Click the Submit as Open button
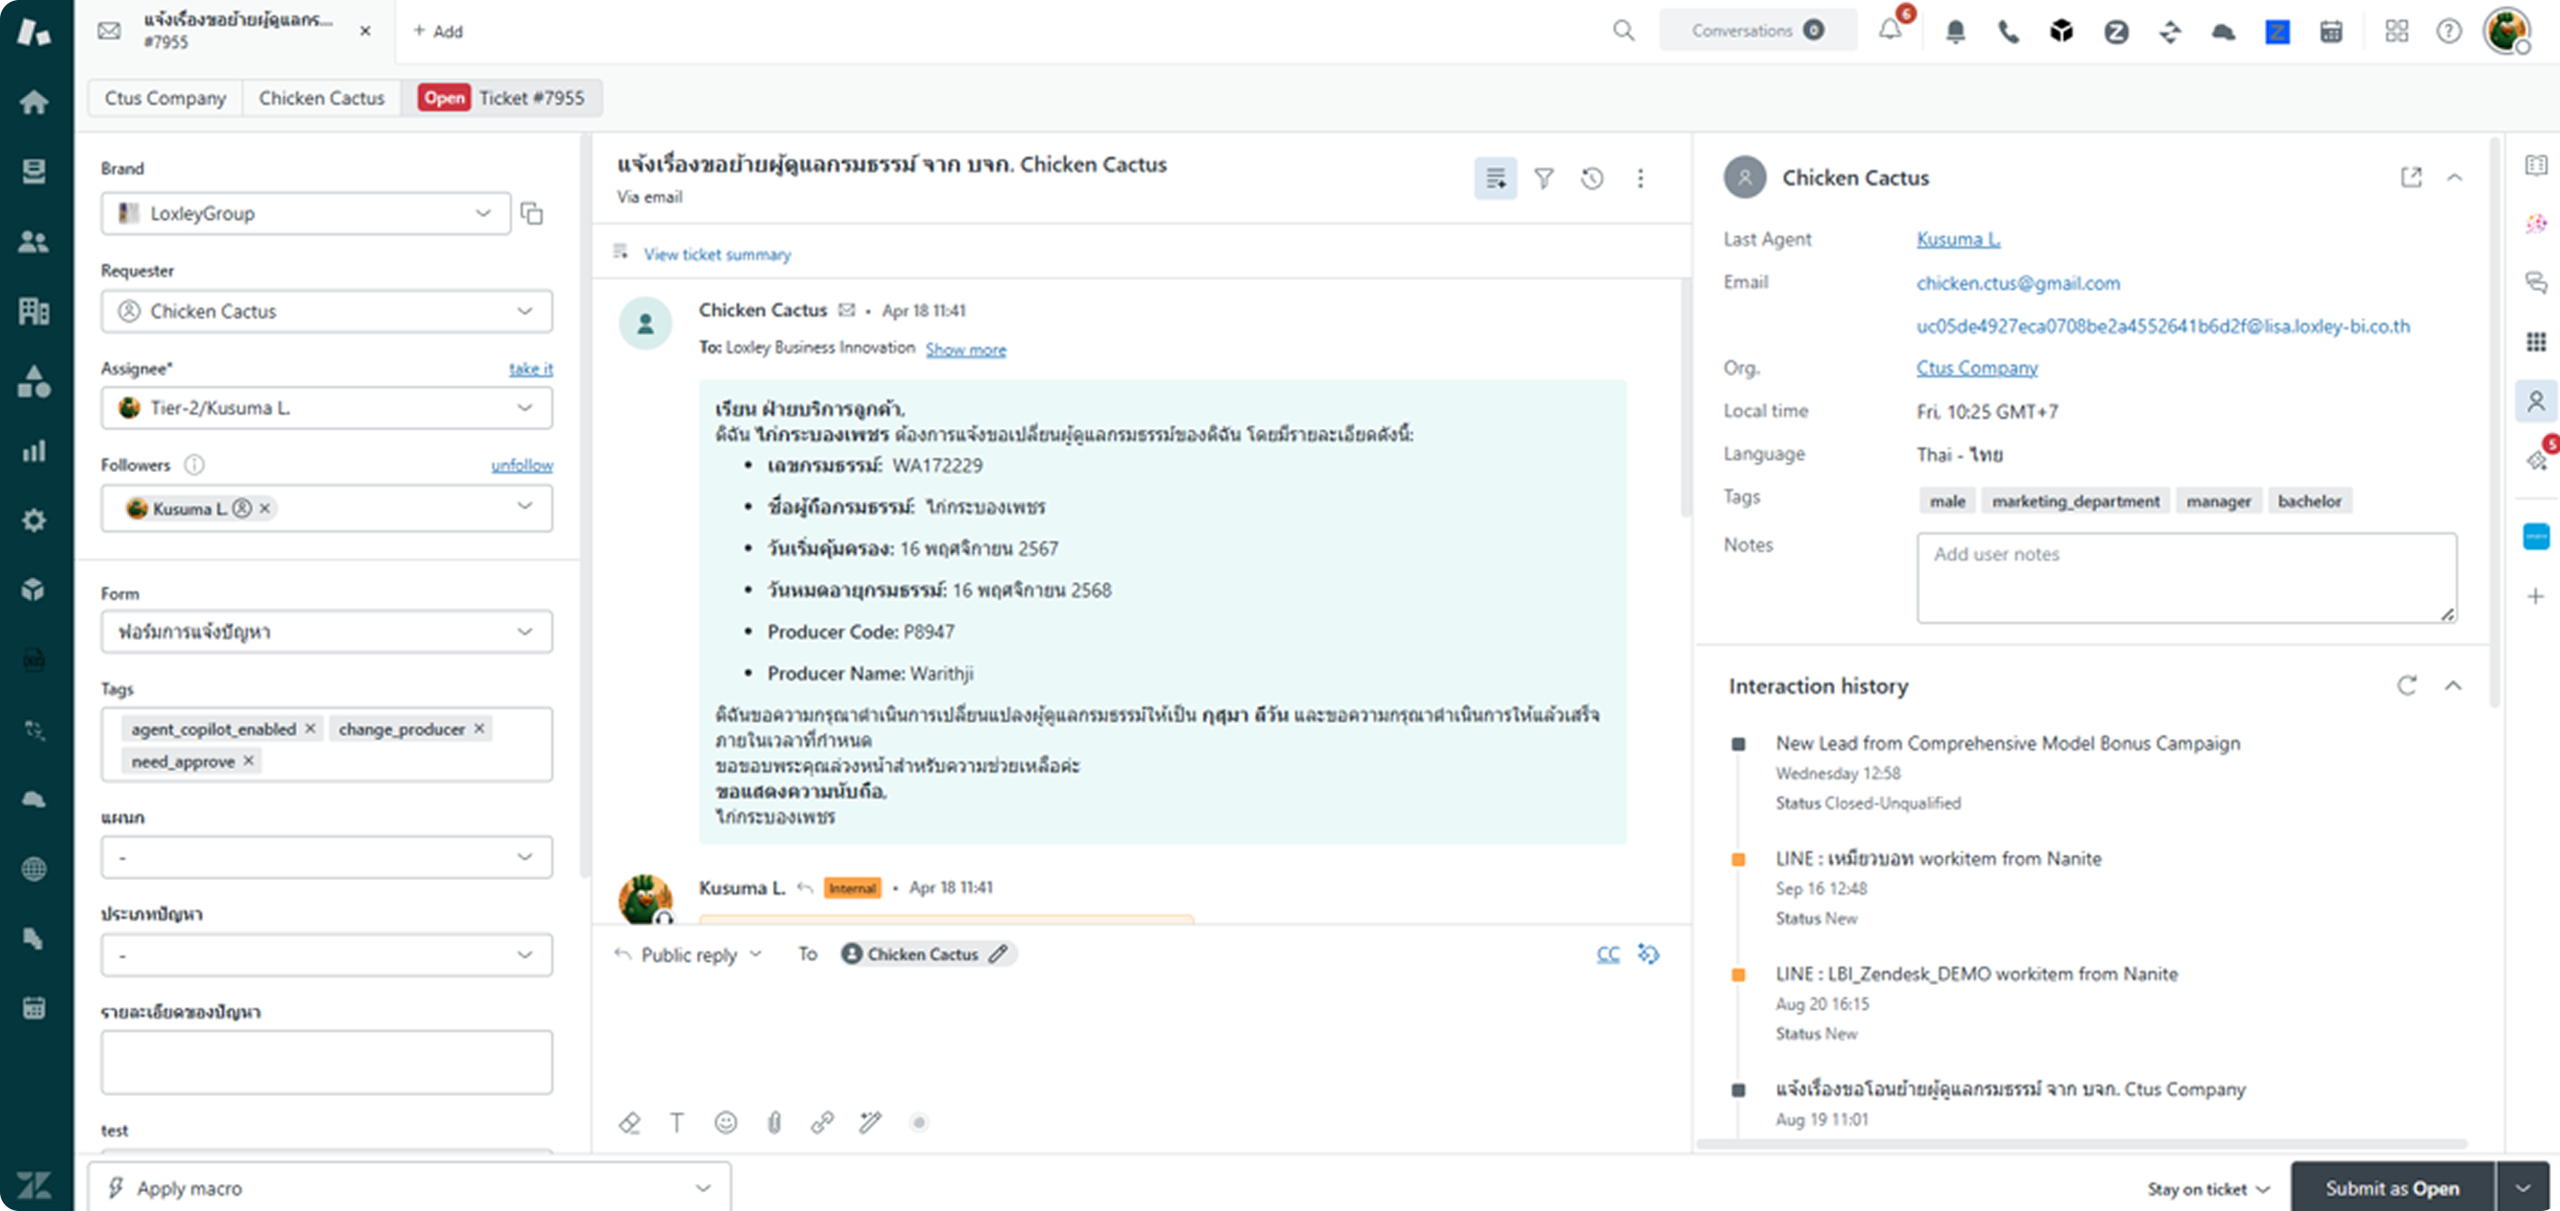This screenshot has width=2560, height=1211. (x=2391, y=1188)
